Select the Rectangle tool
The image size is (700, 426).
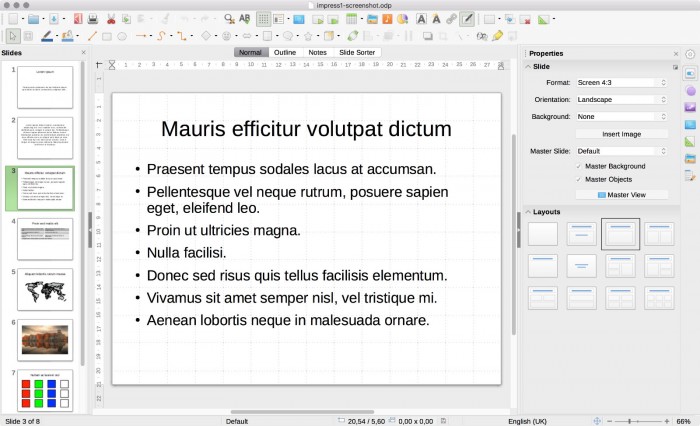pyautogui.click(x=107, y=36)
